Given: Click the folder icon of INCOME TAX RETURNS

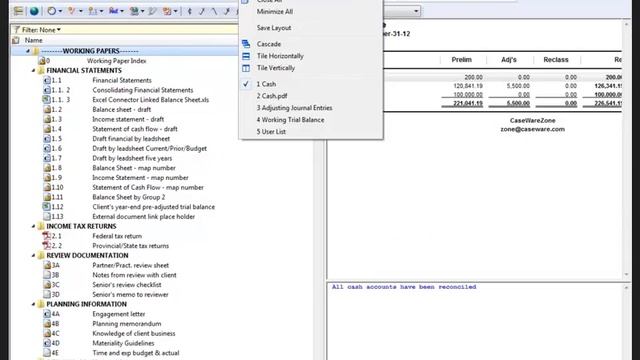Looking at the screenshot, I should point(41,226).
